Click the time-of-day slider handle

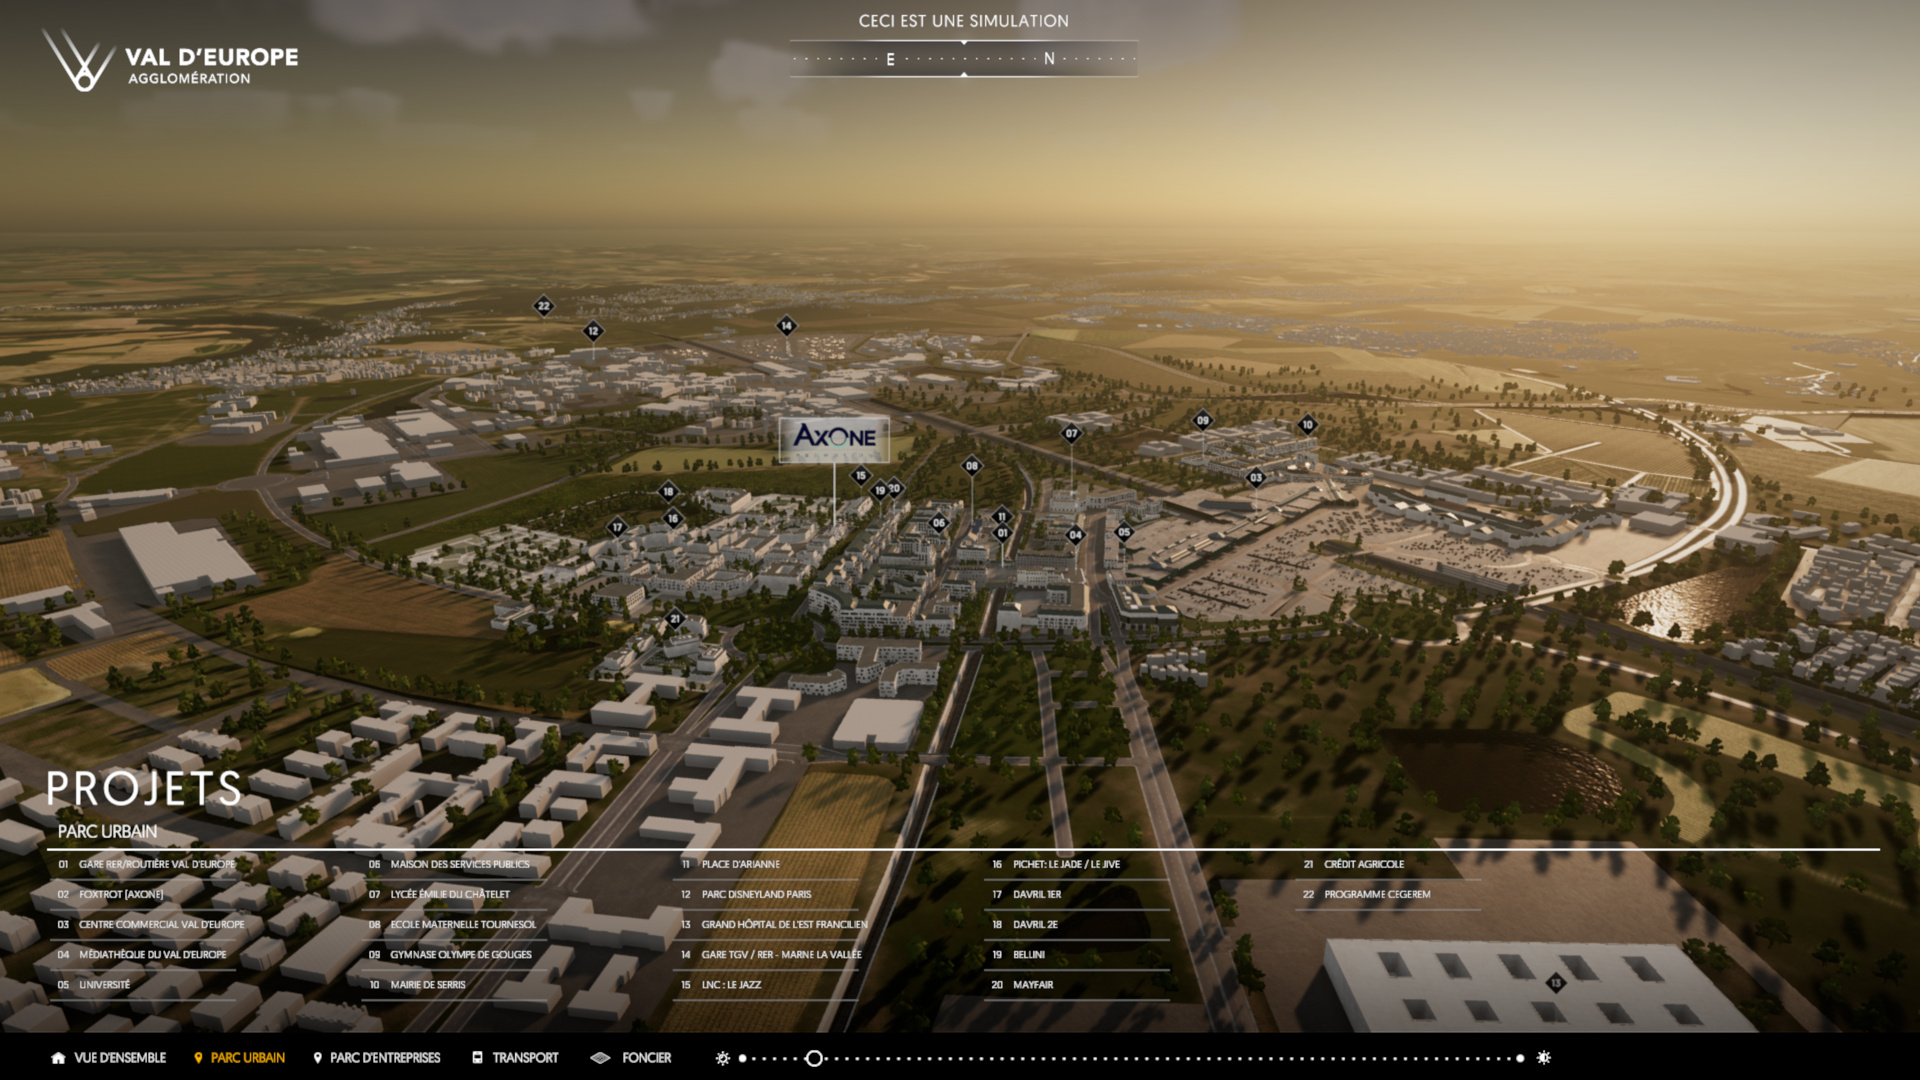[x=814, y=1058]
